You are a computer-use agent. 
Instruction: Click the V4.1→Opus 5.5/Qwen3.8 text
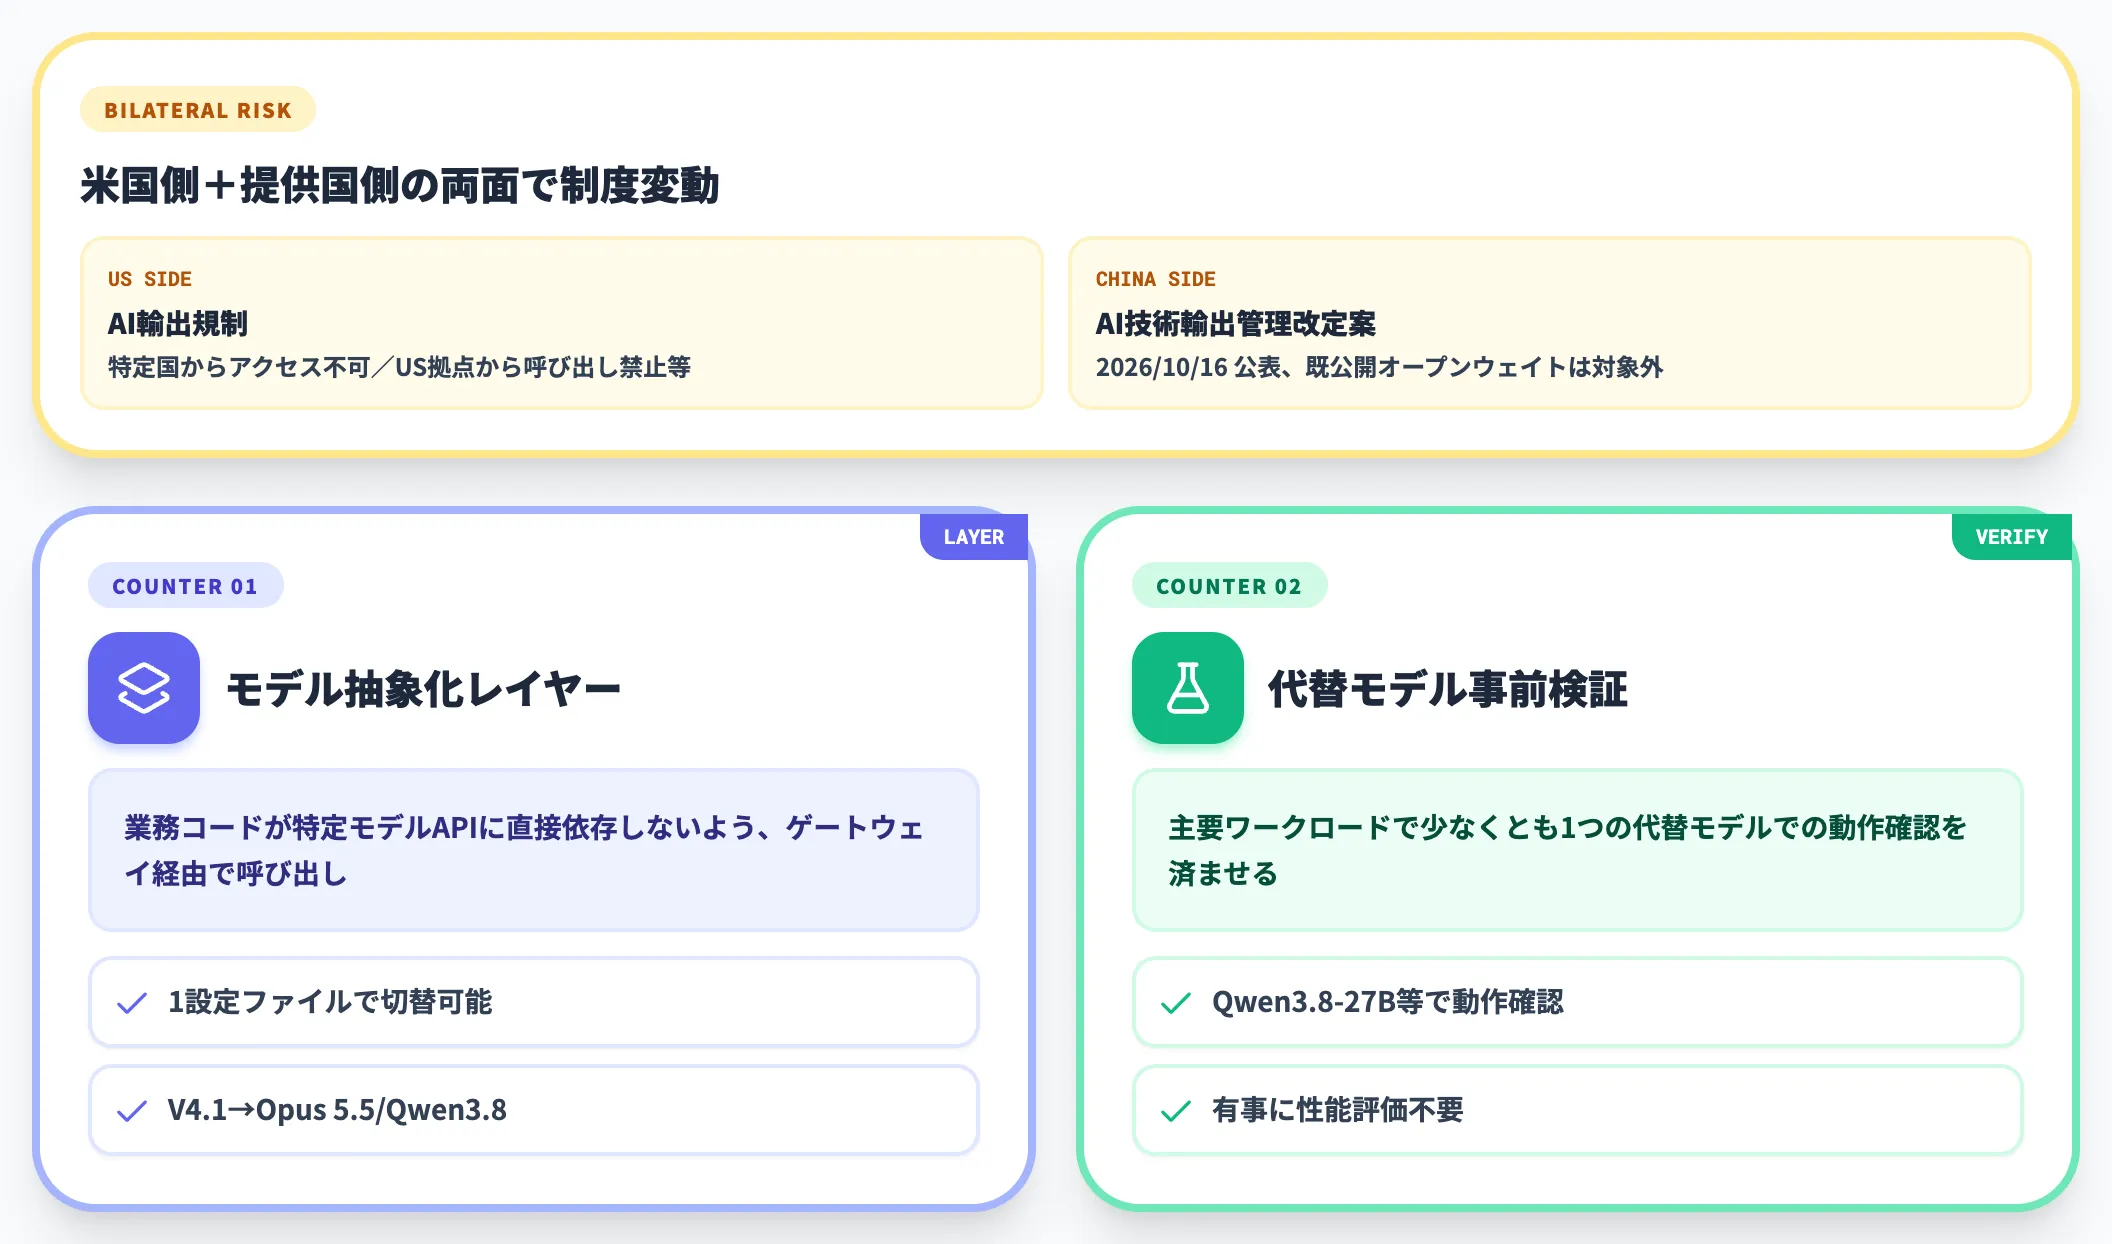coord(337,1110)
